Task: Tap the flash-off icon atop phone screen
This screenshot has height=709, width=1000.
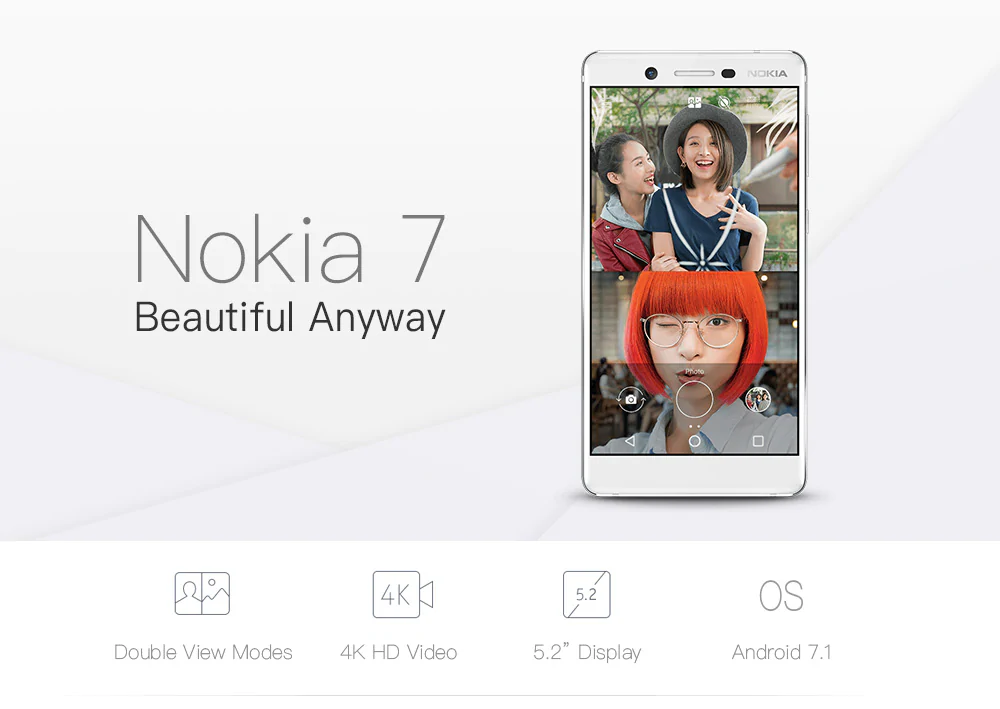Action: (x=723, y=102)
